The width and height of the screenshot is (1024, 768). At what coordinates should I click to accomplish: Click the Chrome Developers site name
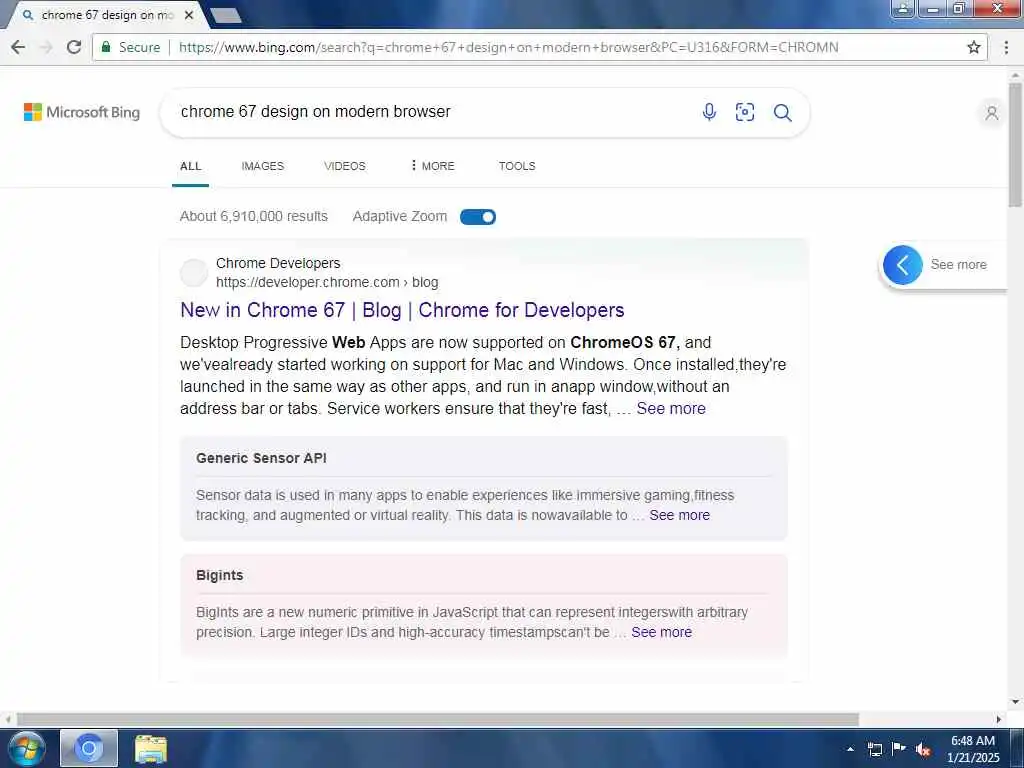[x=278, y=263]
